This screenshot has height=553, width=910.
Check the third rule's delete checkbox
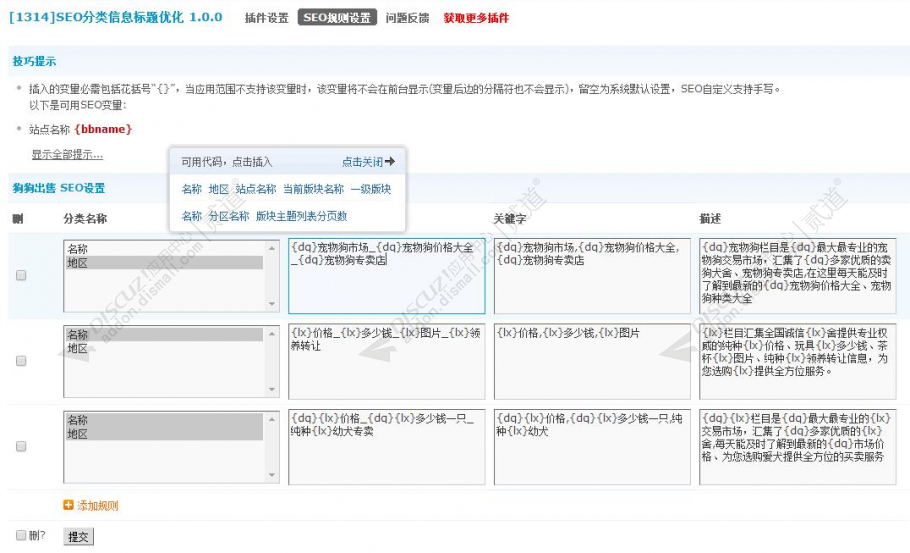[21, 447]
